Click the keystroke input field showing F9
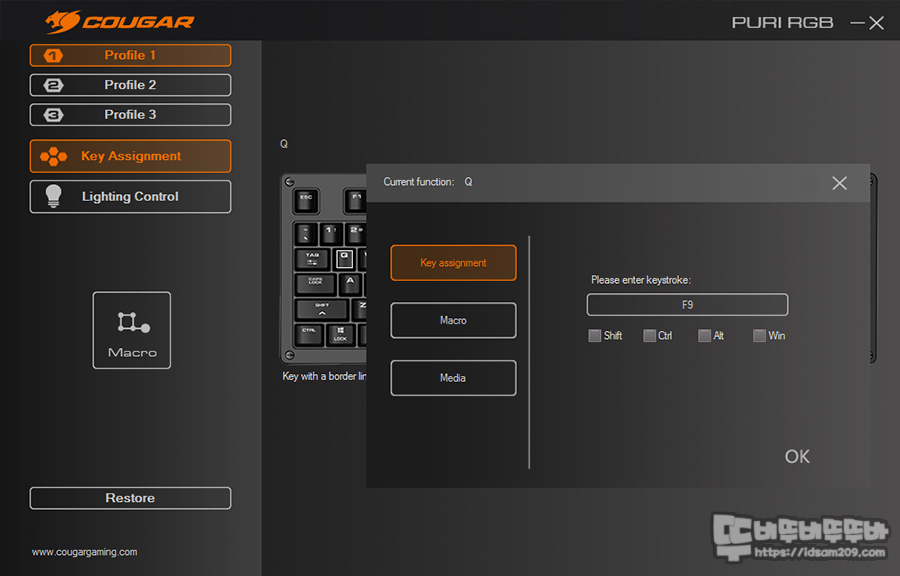Image resolution: width=900 pixels, height=576 pixels. click(x=687, y=305)
